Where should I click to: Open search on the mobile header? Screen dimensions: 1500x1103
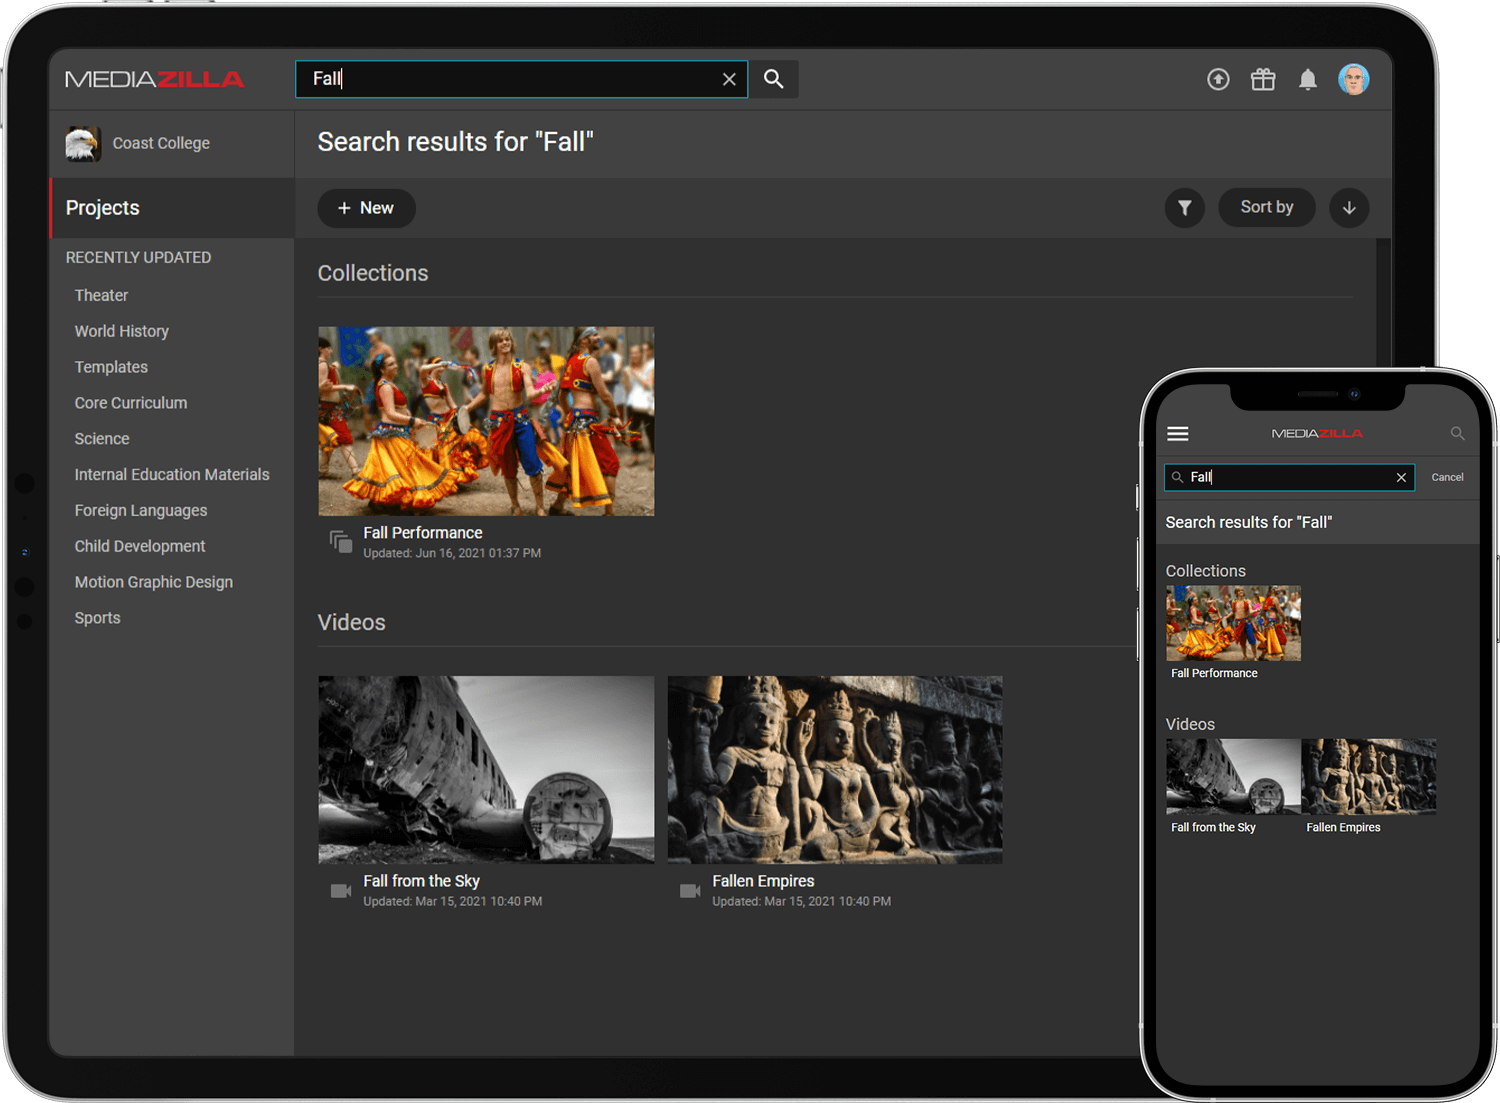click(1457, 433)
